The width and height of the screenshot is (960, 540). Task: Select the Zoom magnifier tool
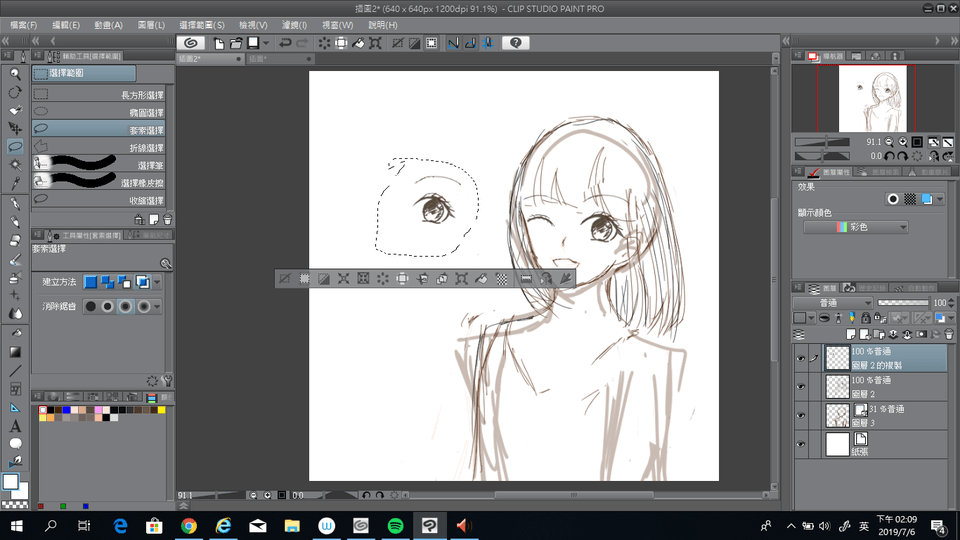click(15, 74)
